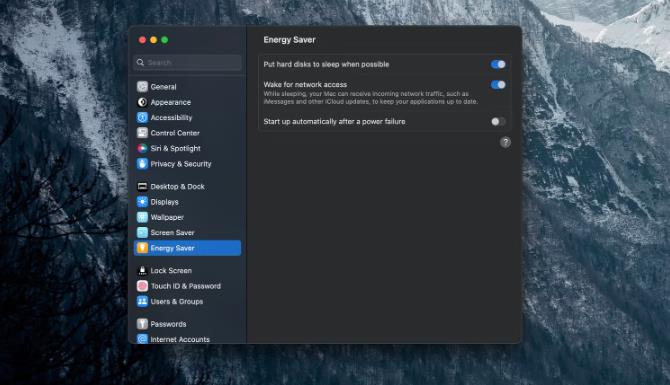
Task: Open Screen Saver settings
Action: point(172,232)
